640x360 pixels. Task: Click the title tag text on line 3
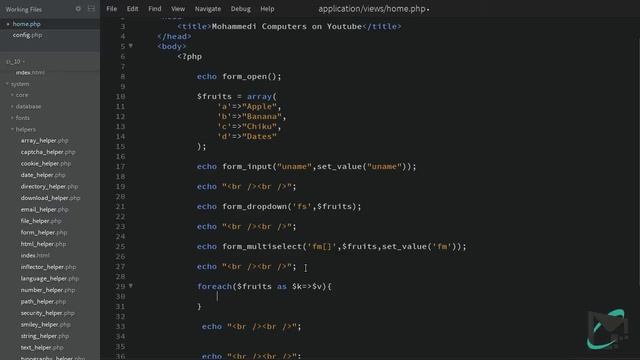click(x=287, y=27)
